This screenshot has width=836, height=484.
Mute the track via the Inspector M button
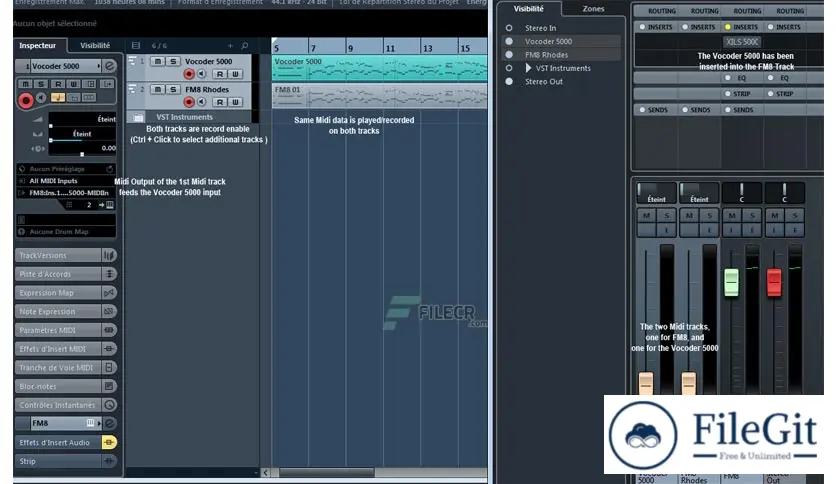(x=25, y=84)
